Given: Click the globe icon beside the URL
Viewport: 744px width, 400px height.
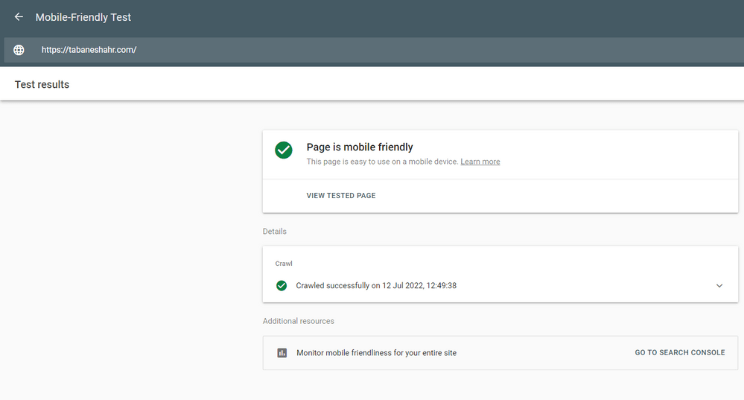Looking at the screenshot, I should coord(19,50).
